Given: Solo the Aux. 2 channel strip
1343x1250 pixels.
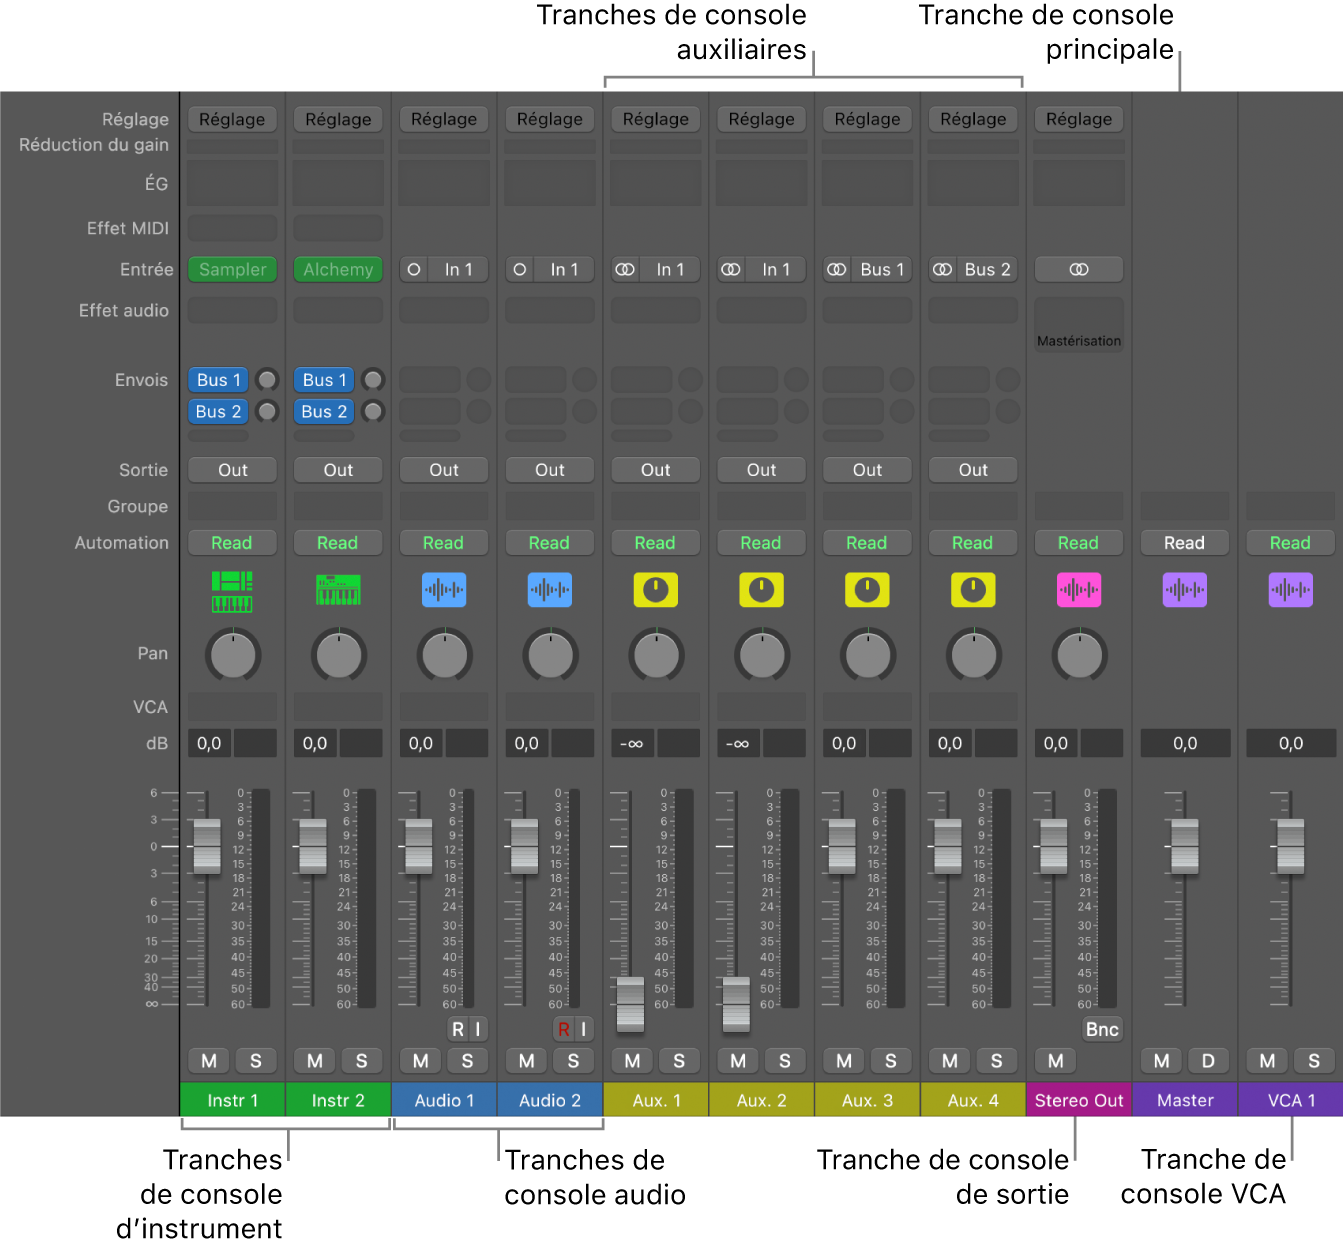Looking at the screenshot, I should pos(785,1060).
